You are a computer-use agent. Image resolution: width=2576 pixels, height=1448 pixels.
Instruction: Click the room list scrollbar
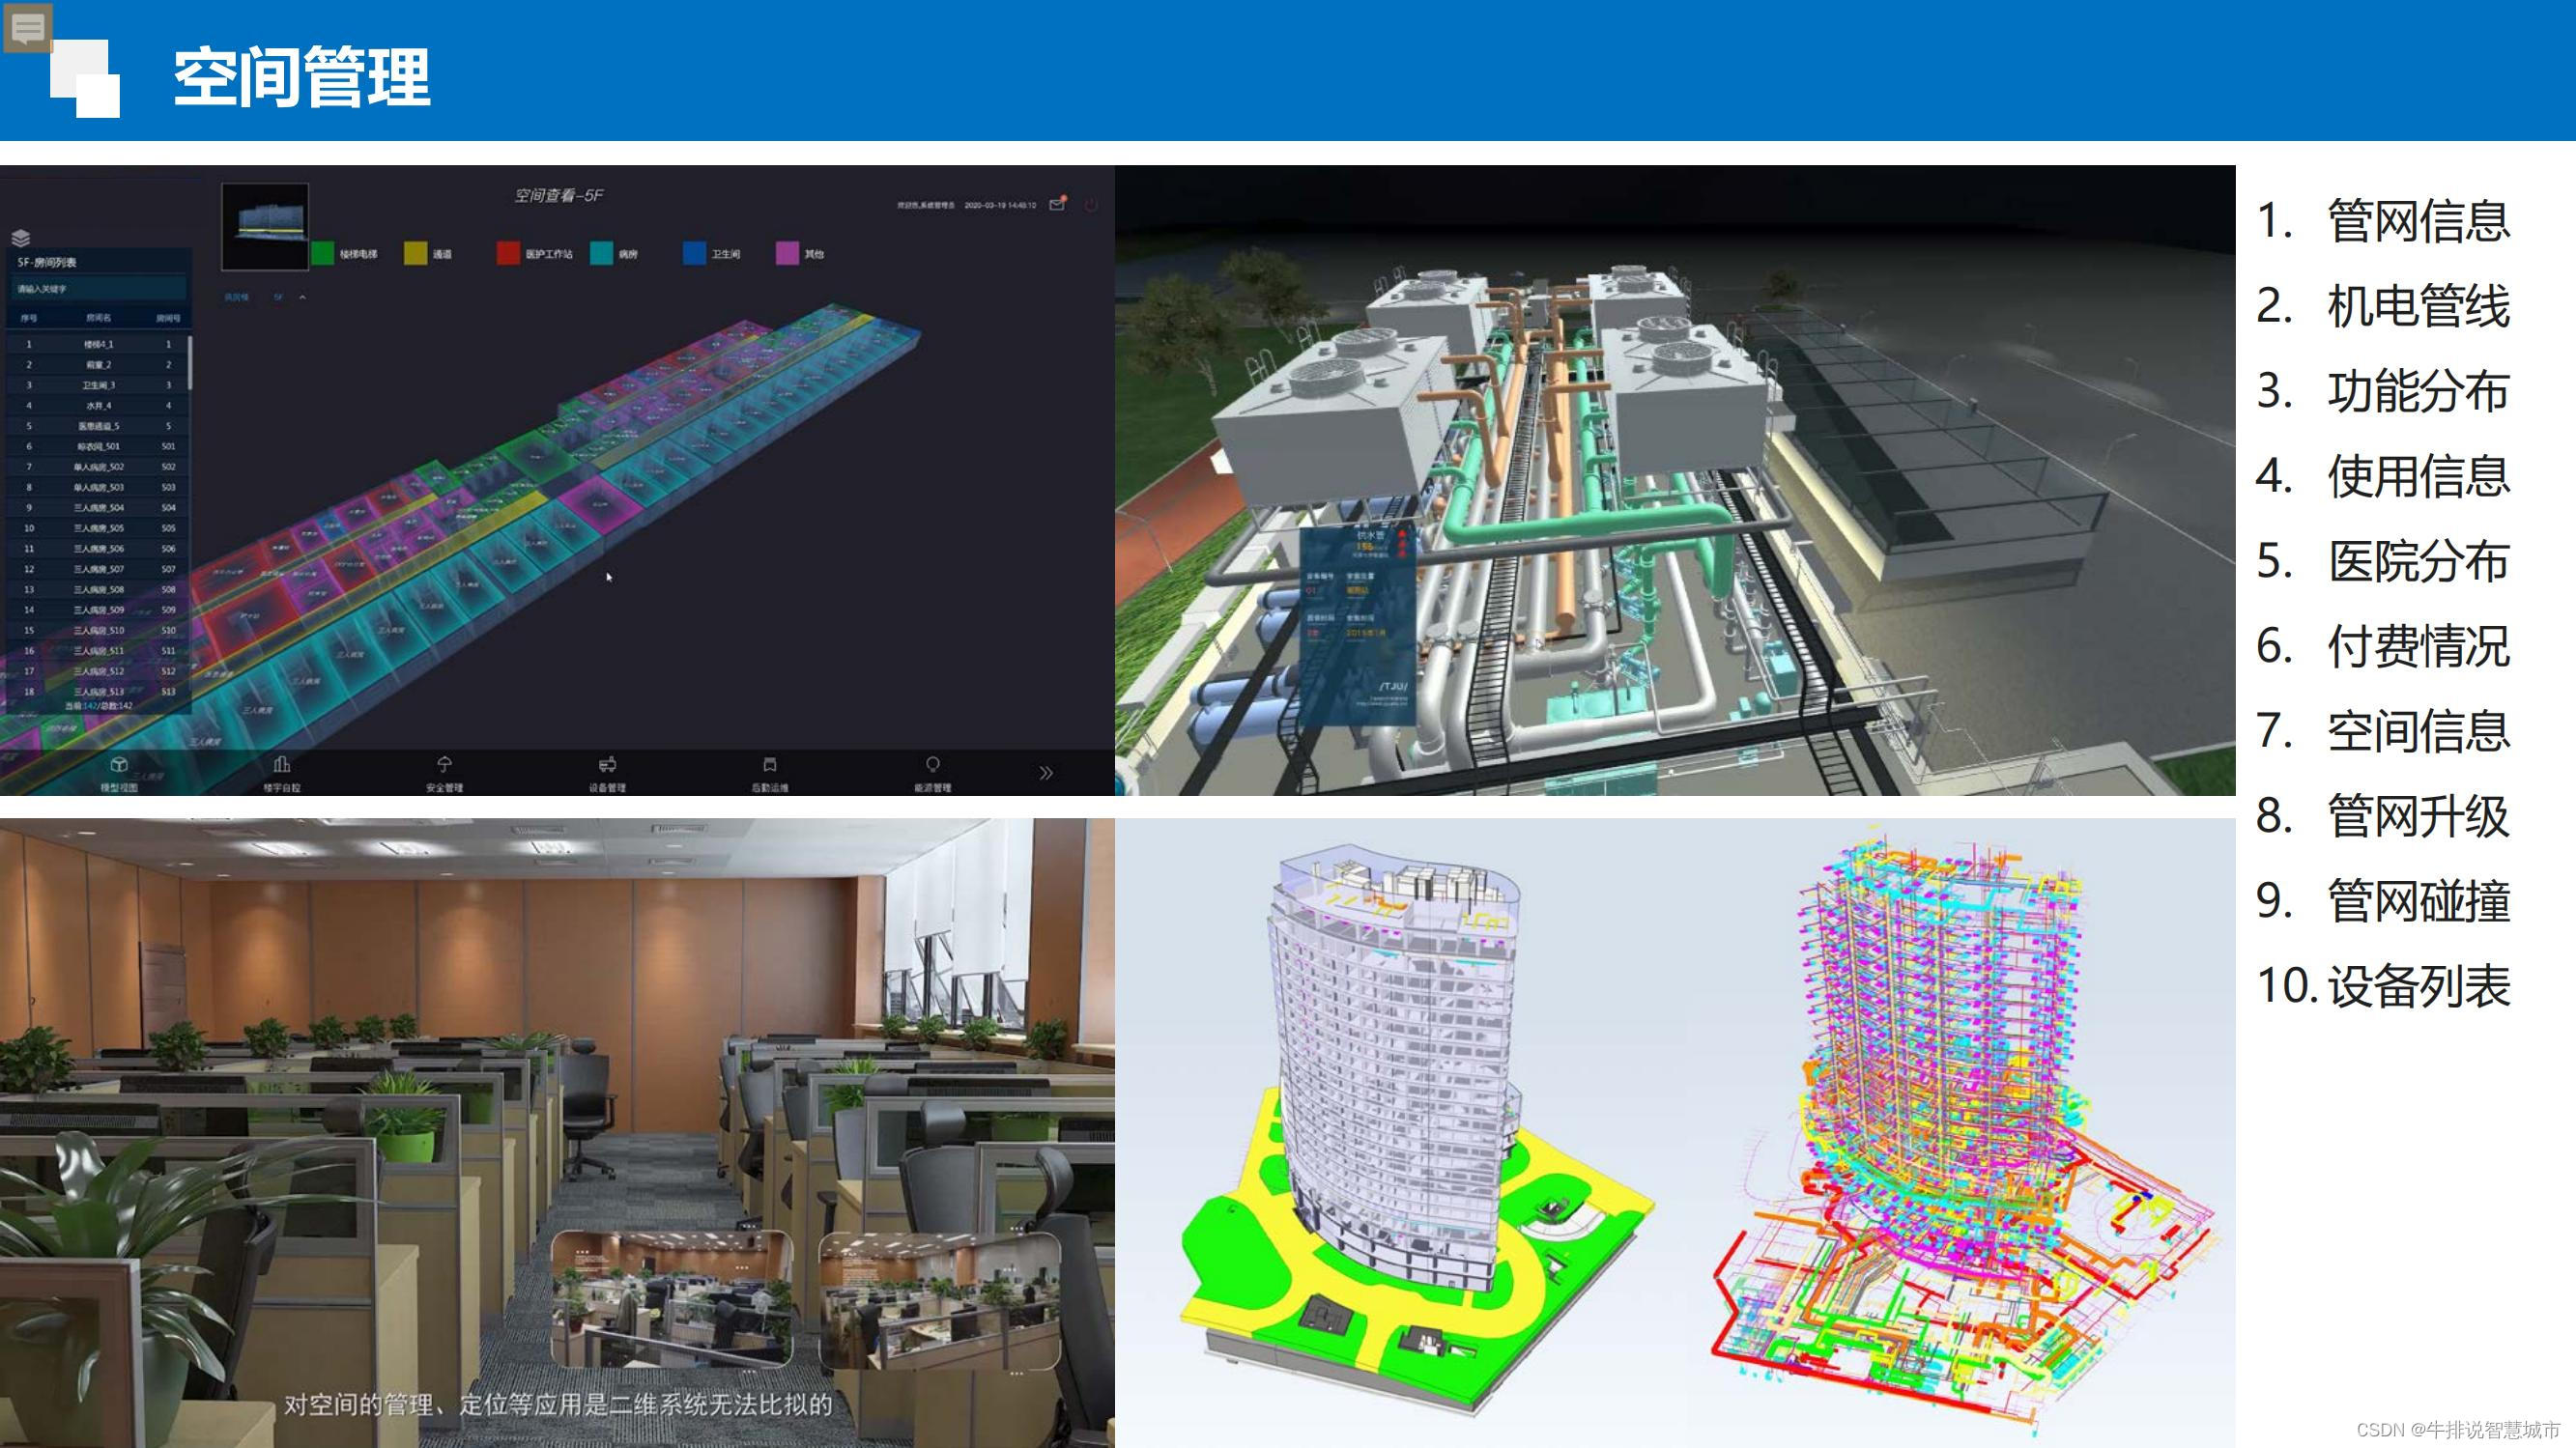[189, 363]
